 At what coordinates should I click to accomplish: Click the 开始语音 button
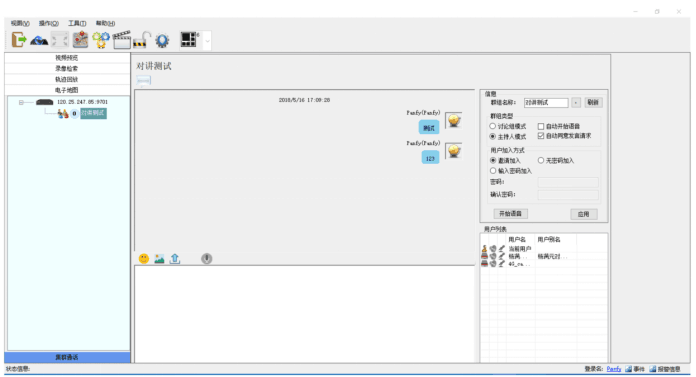pyautogui.click(x=510, y=214)
